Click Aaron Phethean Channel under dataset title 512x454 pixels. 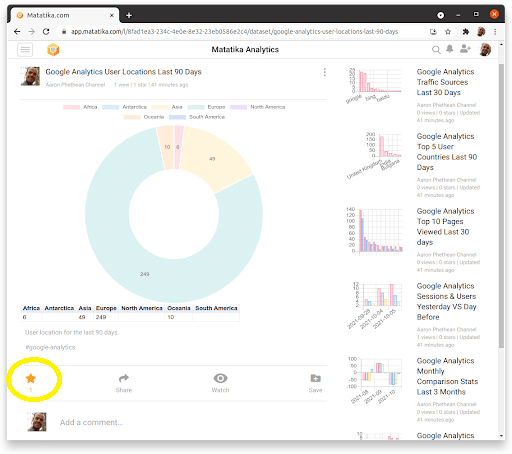click(x=75, y=85)
